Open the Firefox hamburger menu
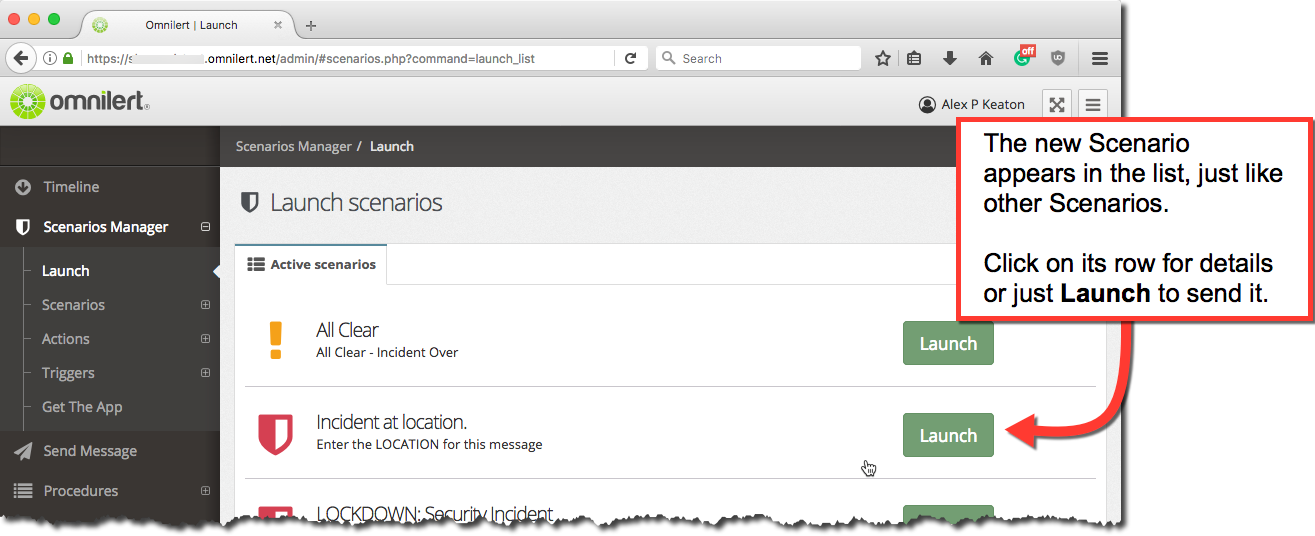This screenshot has width=1315, height=536. click(x=1100, y=58)
